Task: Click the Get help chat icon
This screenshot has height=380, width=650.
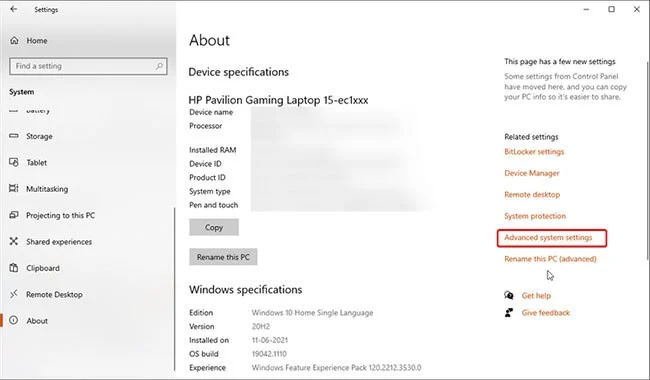Action: [509, 295]
